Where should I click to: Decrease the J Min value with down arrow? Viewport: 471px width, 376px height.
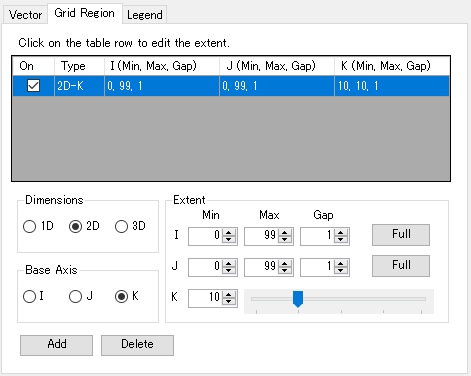pyautogui.click(x=229, y=271)
